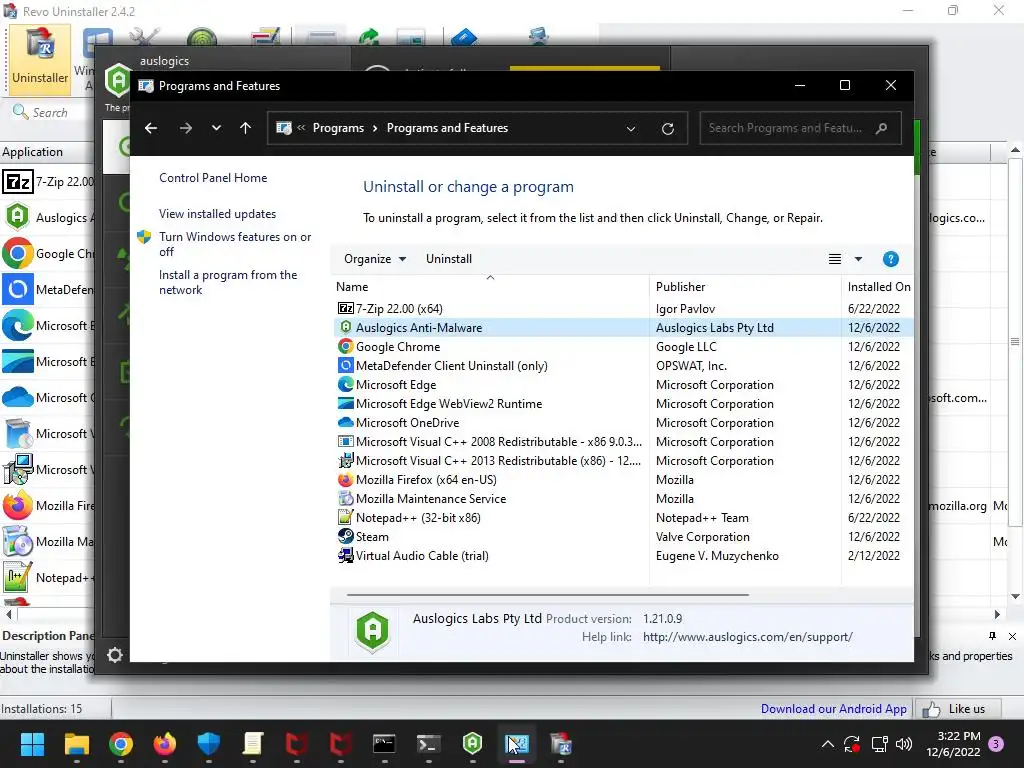Switch to Auslogics Anti-Malware taskbar icon

tap(472, 744)
